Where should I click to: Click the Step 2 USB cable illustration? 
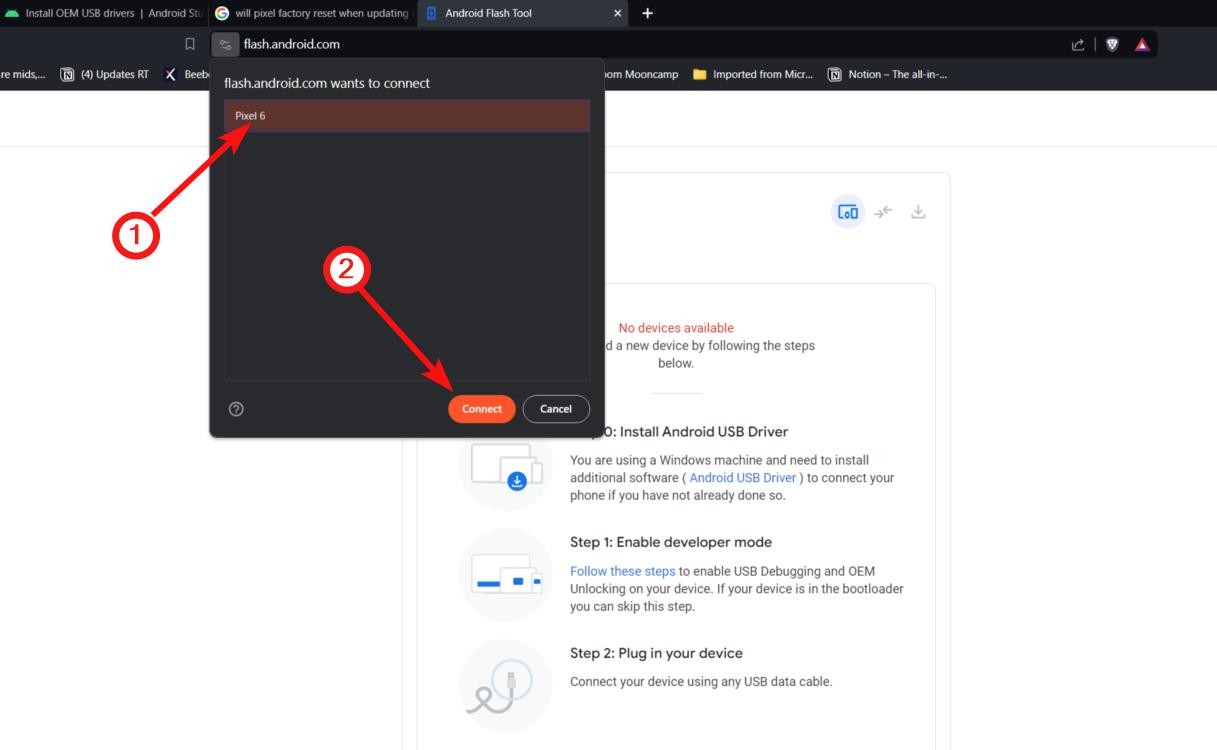505,685
